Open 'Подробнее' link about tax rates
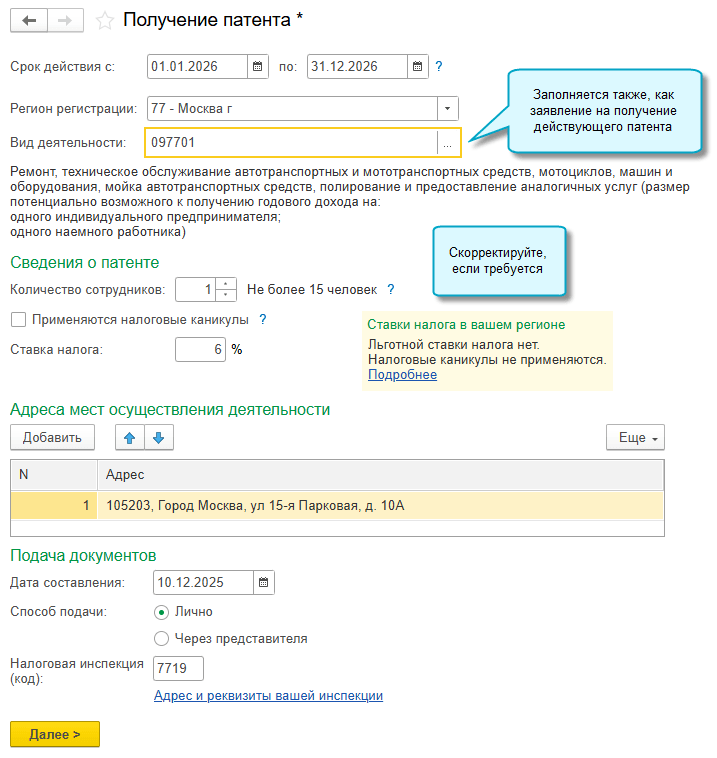717x758 pixels. click(402, 375)
